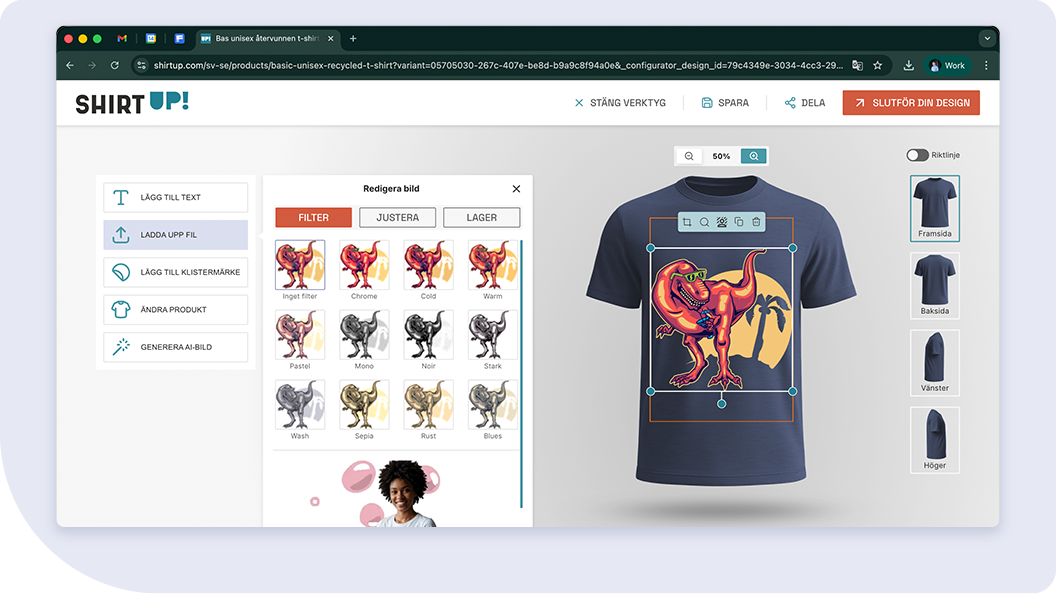The width and height of the screenshot is (1056, 594).
Task: Open browser downloads icon
Action: tap(909, 65)
